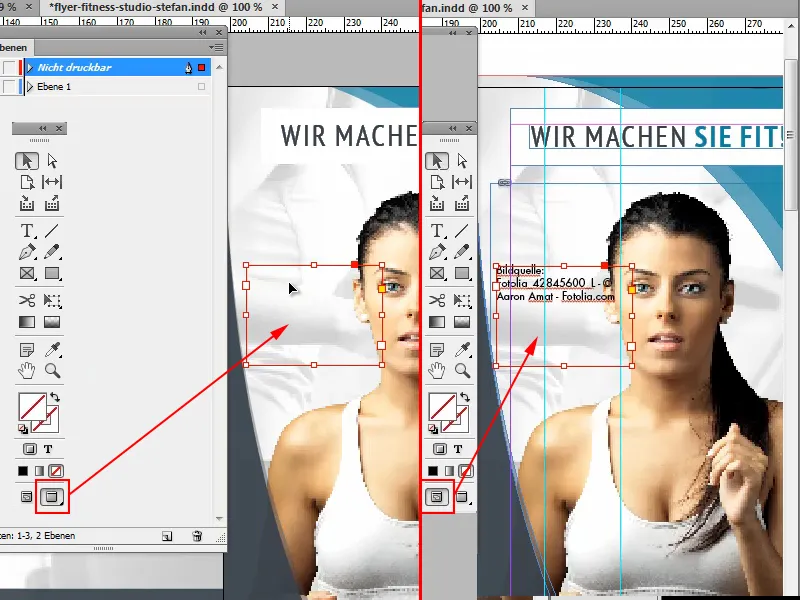
Task: Enable Normal view mode in the right toolbox
Action: [x=437, y=496]
